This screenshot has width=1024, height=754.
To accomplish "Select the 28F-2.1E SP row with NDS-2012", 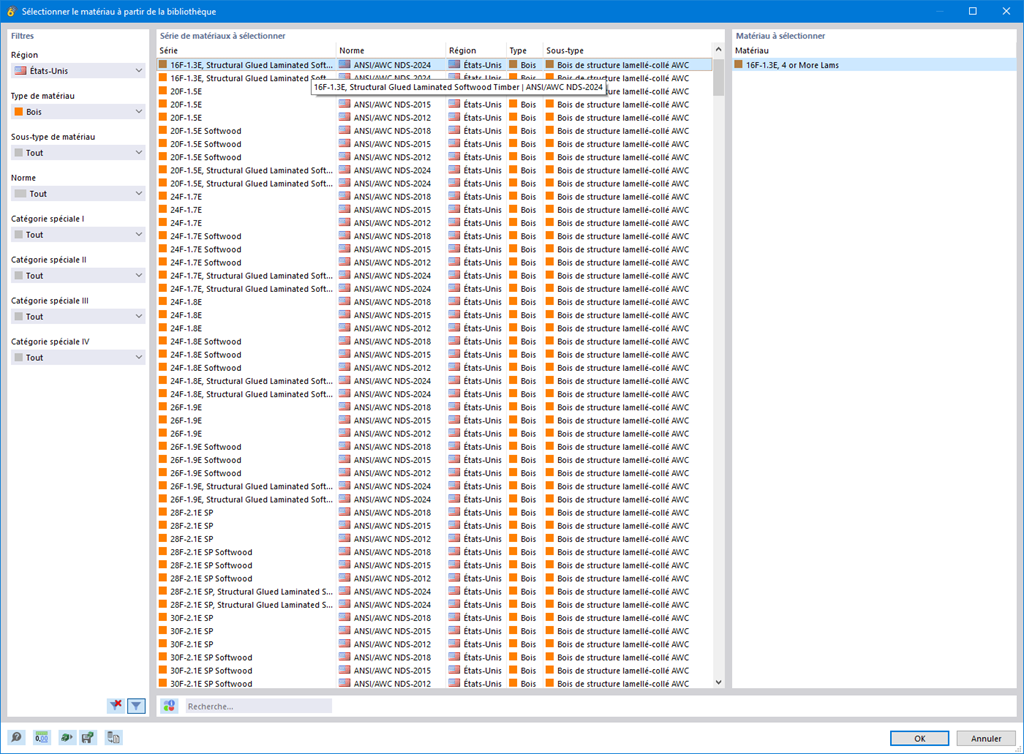I will click(434, 539).
